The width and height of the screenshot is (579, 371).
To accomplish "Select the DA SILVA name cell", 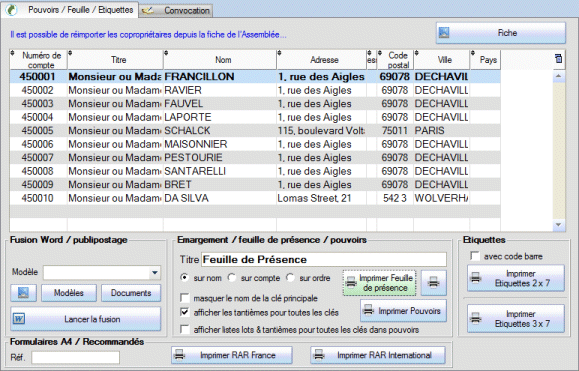I will pos(220,198).
